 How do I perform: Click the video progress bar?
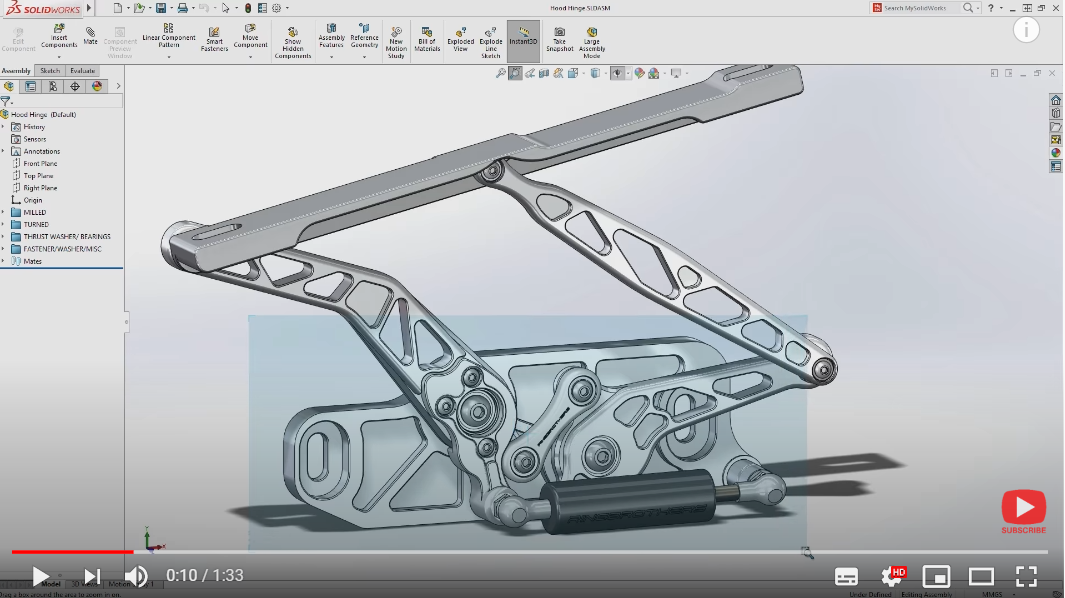pyautogui.click(x=532, y=552)
